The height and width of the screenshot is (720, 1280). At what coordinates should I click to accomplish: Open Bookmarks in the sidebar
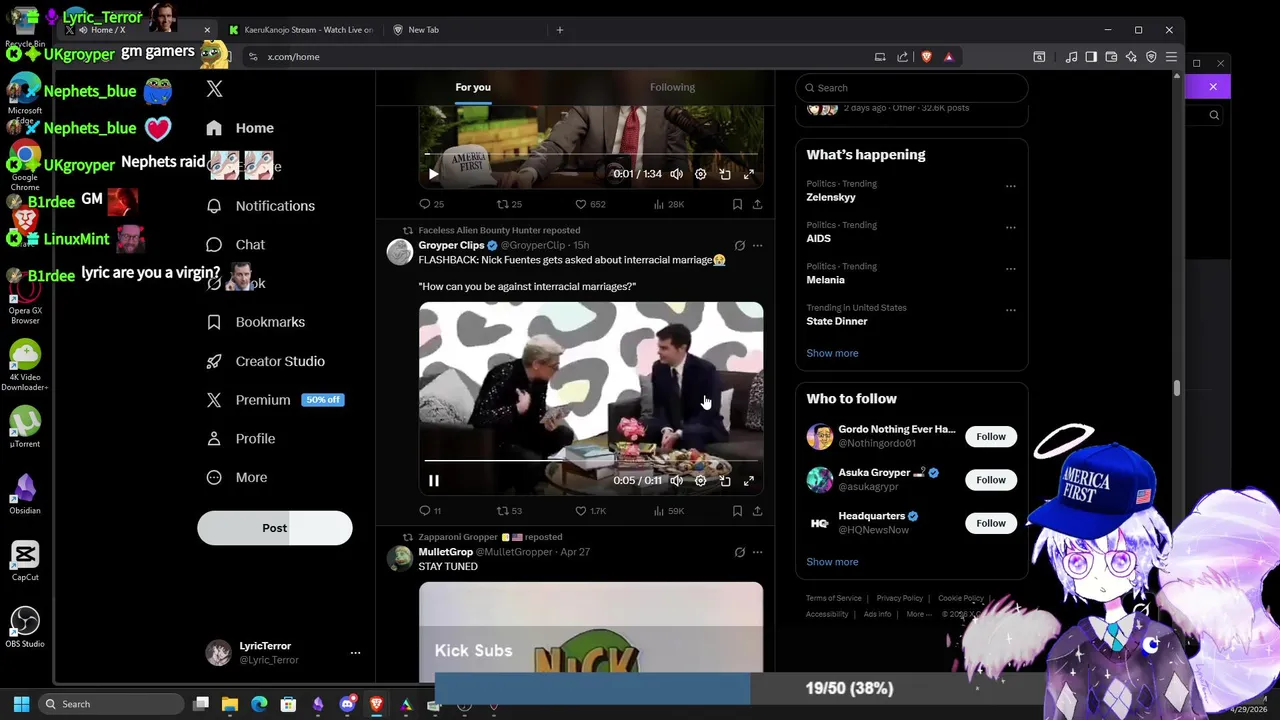point(256,322)
